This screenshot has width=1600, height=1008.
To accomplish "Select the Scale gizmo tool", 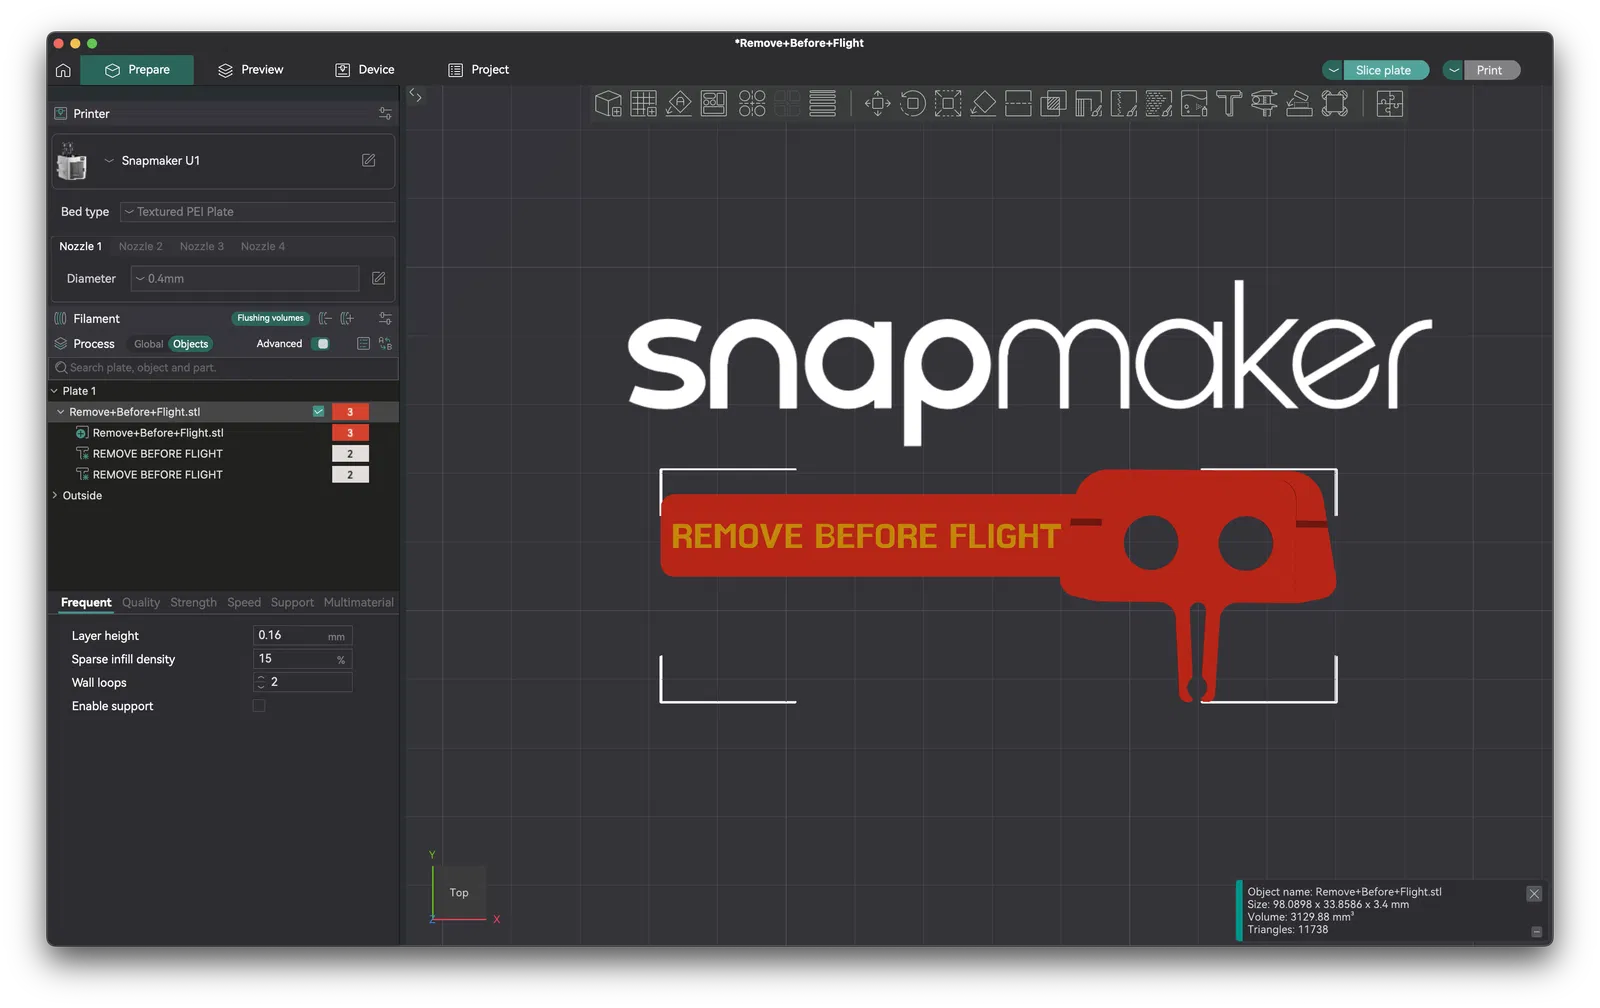I will tap(948, 104).
